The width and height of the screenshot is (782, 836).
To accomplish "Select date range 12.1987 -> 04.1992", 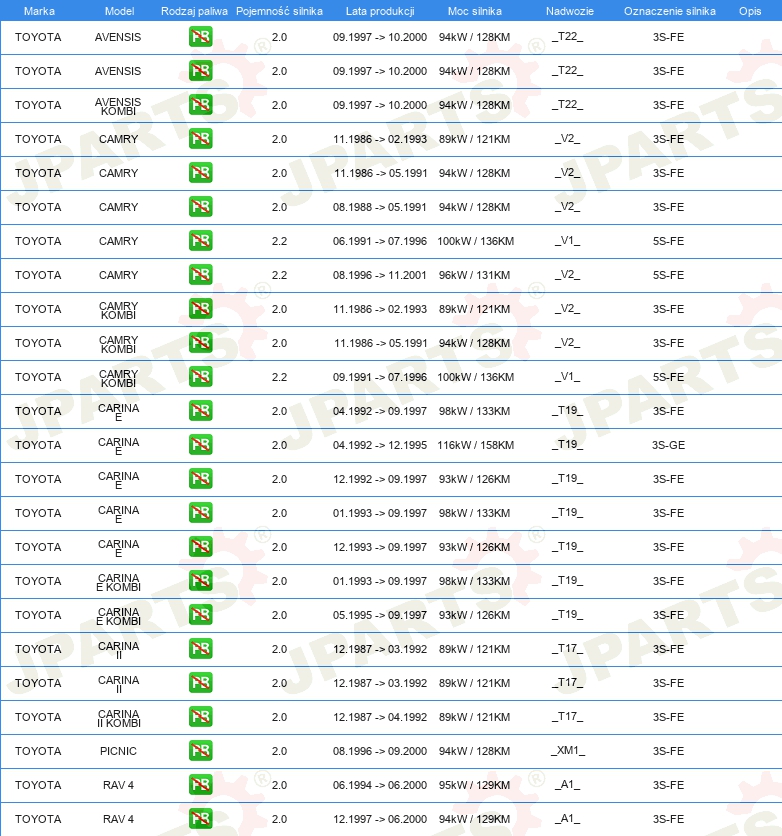I will click(380, 717).
